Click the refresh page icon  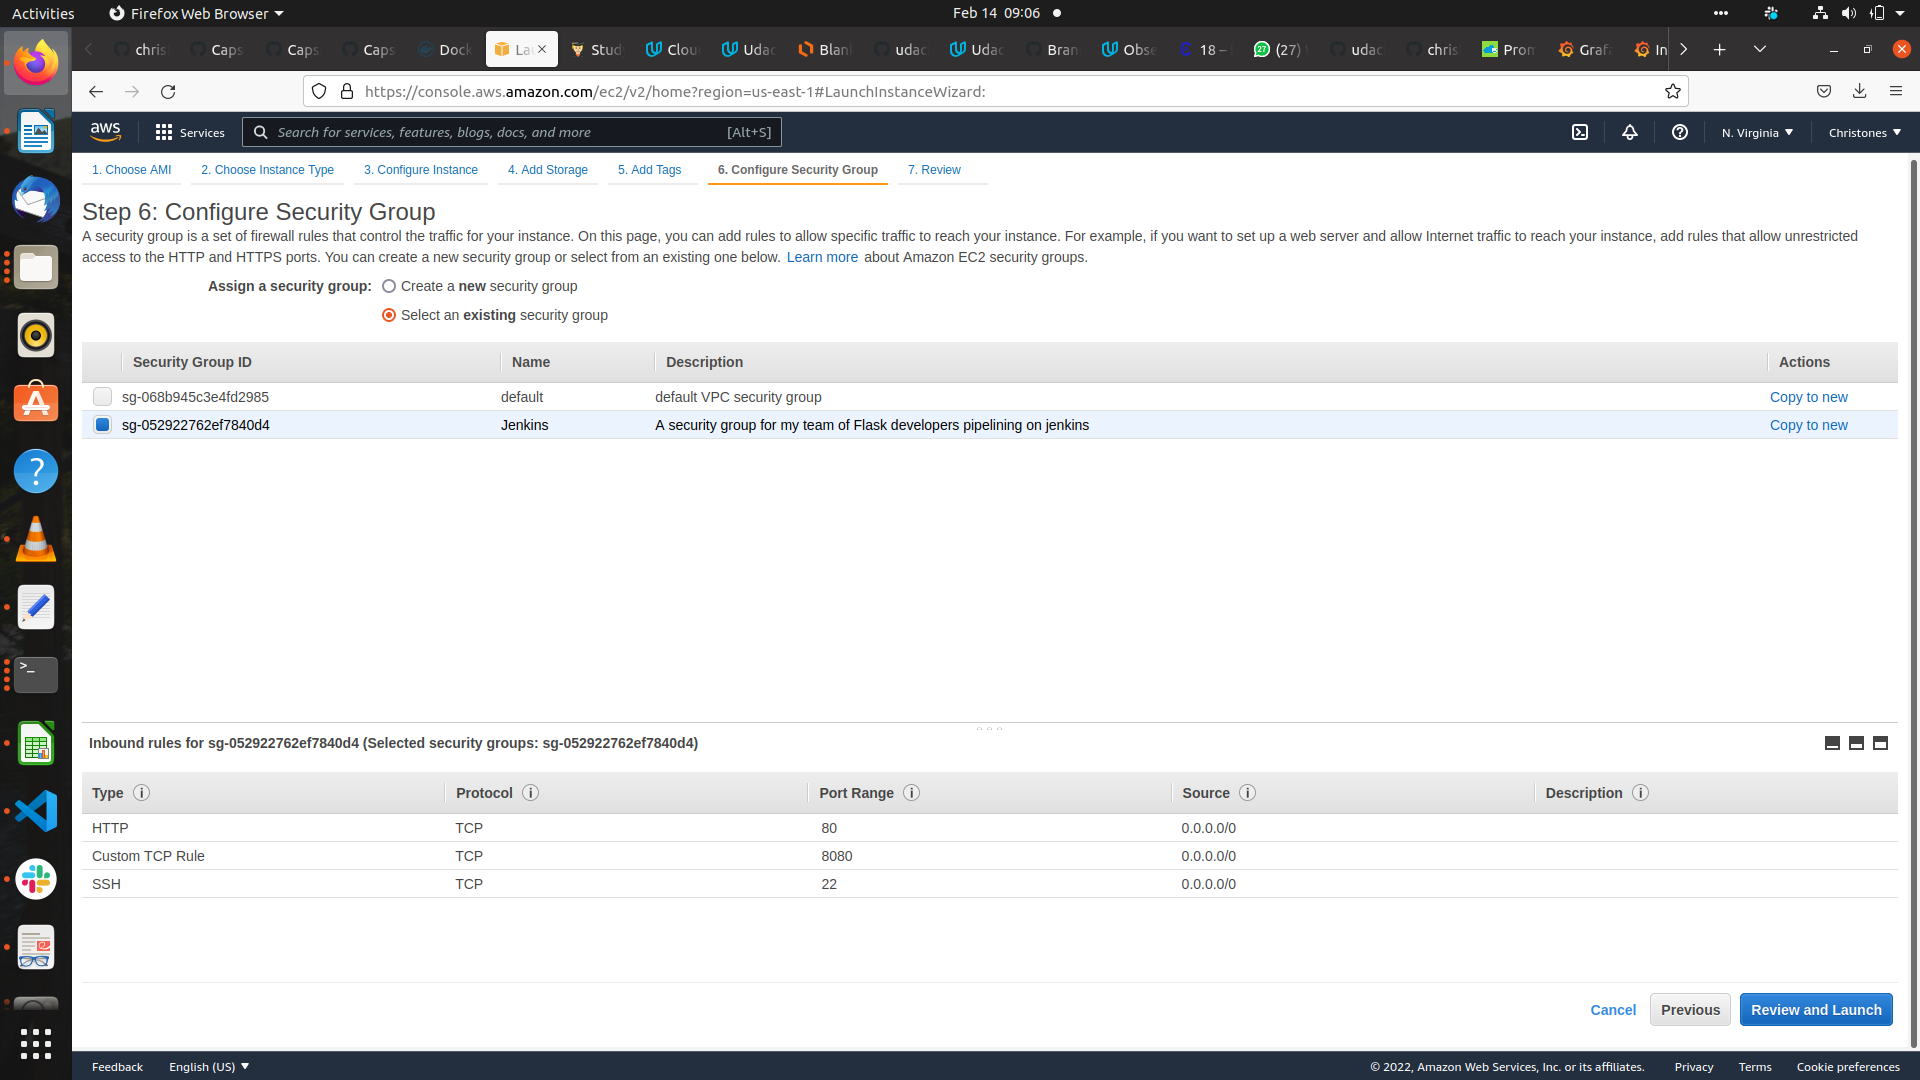pos(167,91)
